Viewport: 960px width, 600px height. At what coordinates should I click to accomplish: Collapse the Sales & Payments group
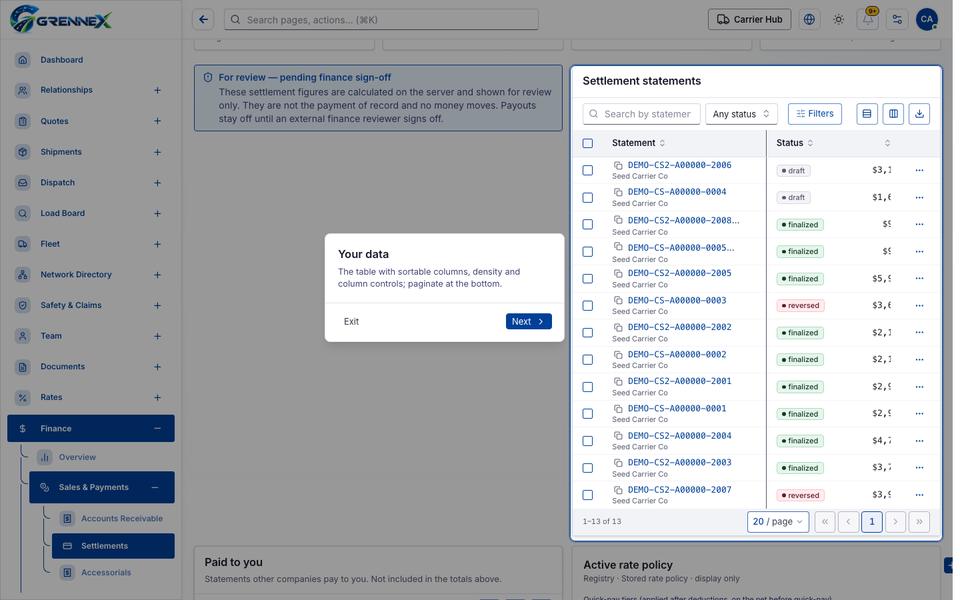[x=155, y=487]
